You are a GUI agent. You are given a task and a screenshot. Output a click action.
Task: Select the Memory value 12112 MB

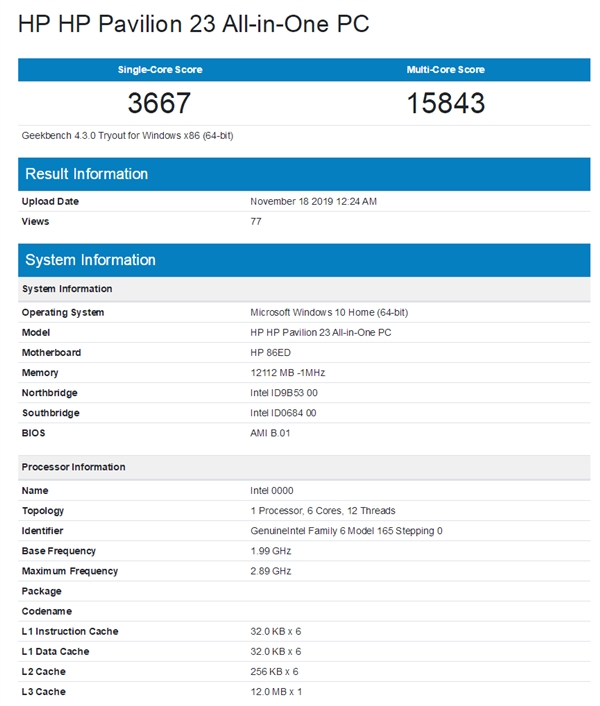tap(287, 372)
